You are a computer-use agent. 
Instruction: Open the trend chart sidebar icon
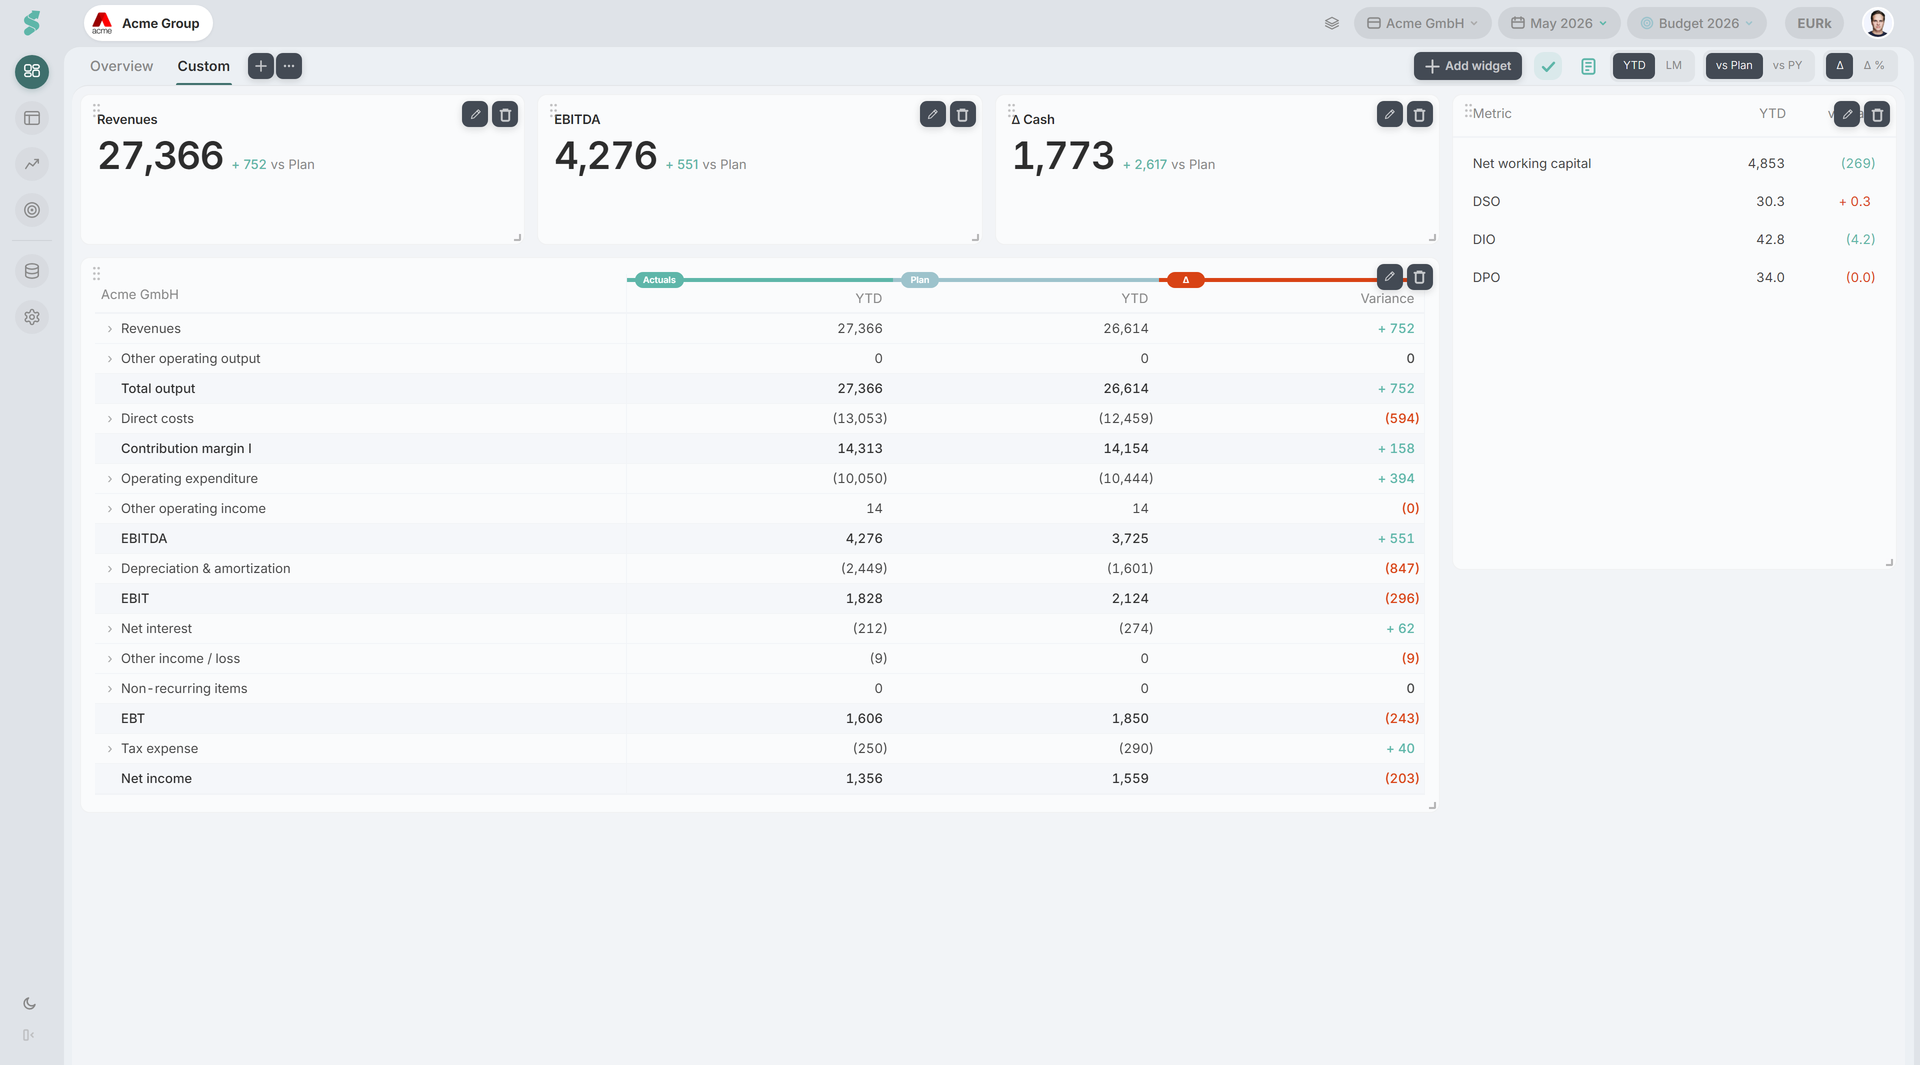coord(32,164)
